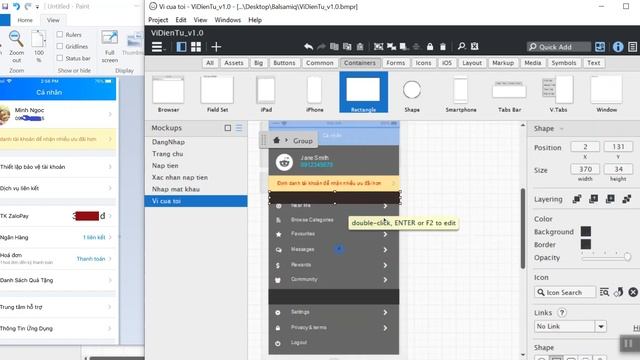Viewport: 640px width, 360px height.
Task: Copy selection using the toolbar copy icon
Action: pos(334,47)
